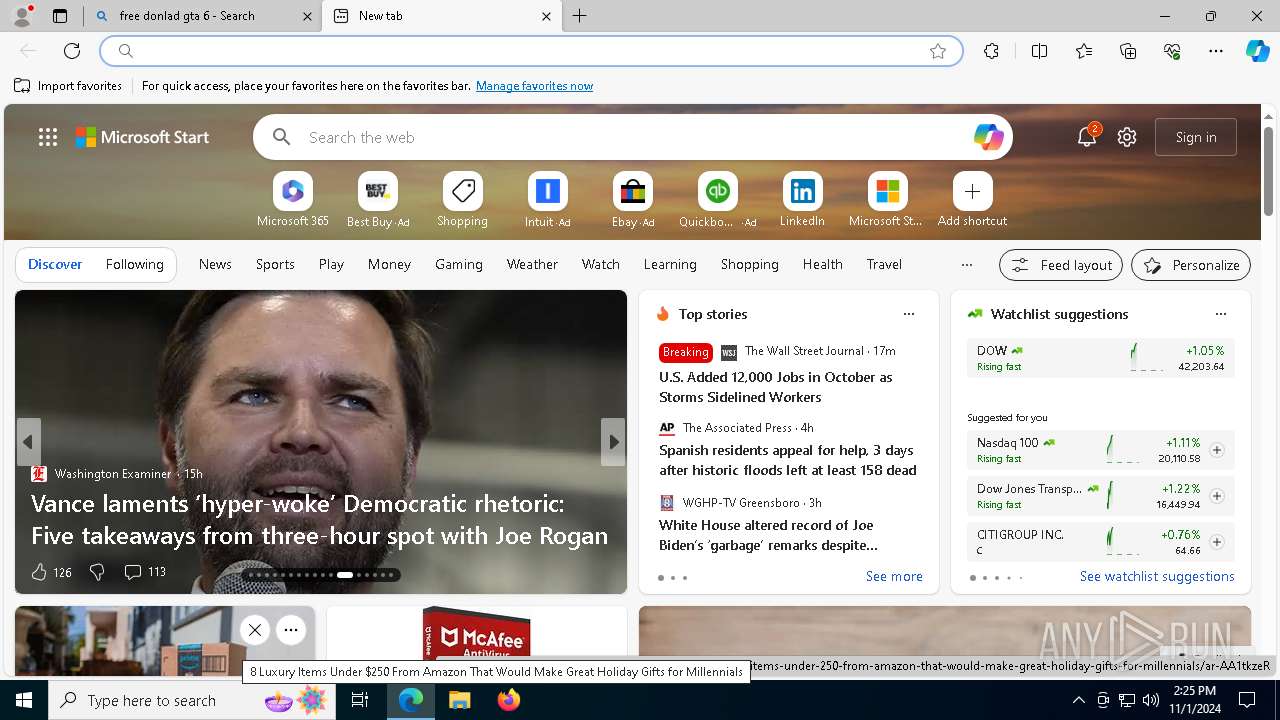
Task: Open File Explorer from taskbar
Action: (459, 700)
